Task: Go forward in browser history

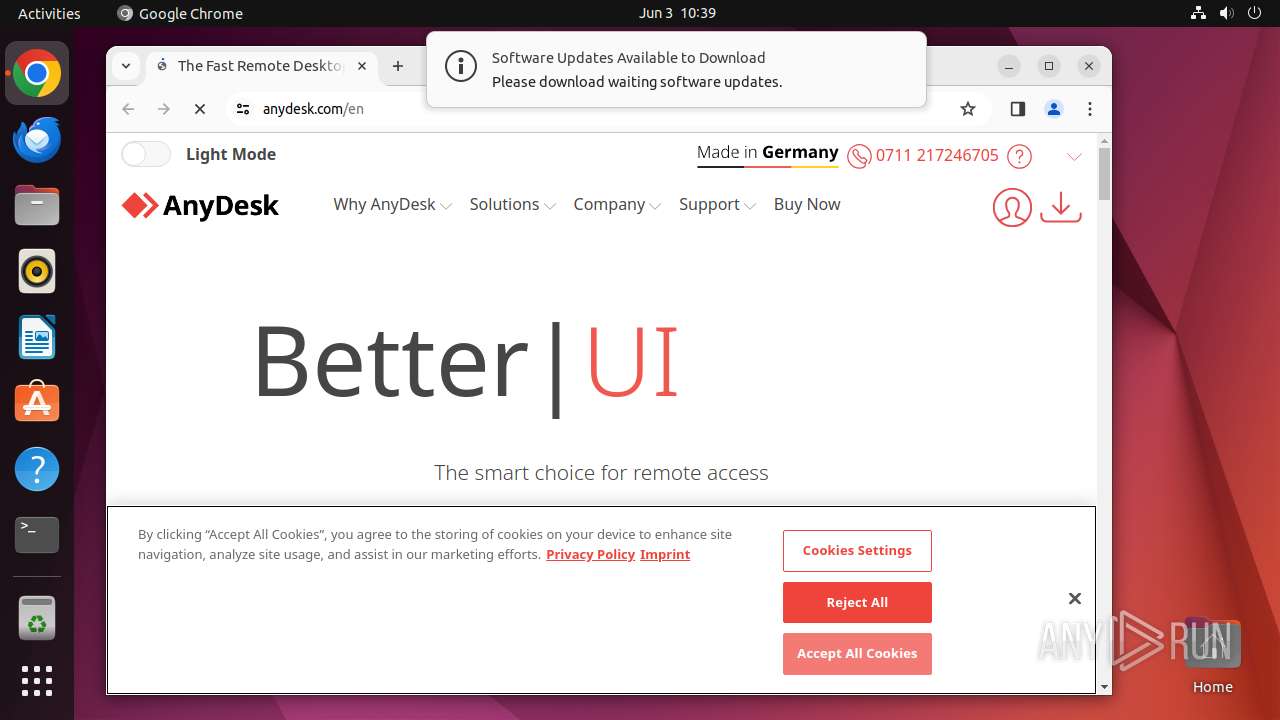Action: click(x=164, y=109)
